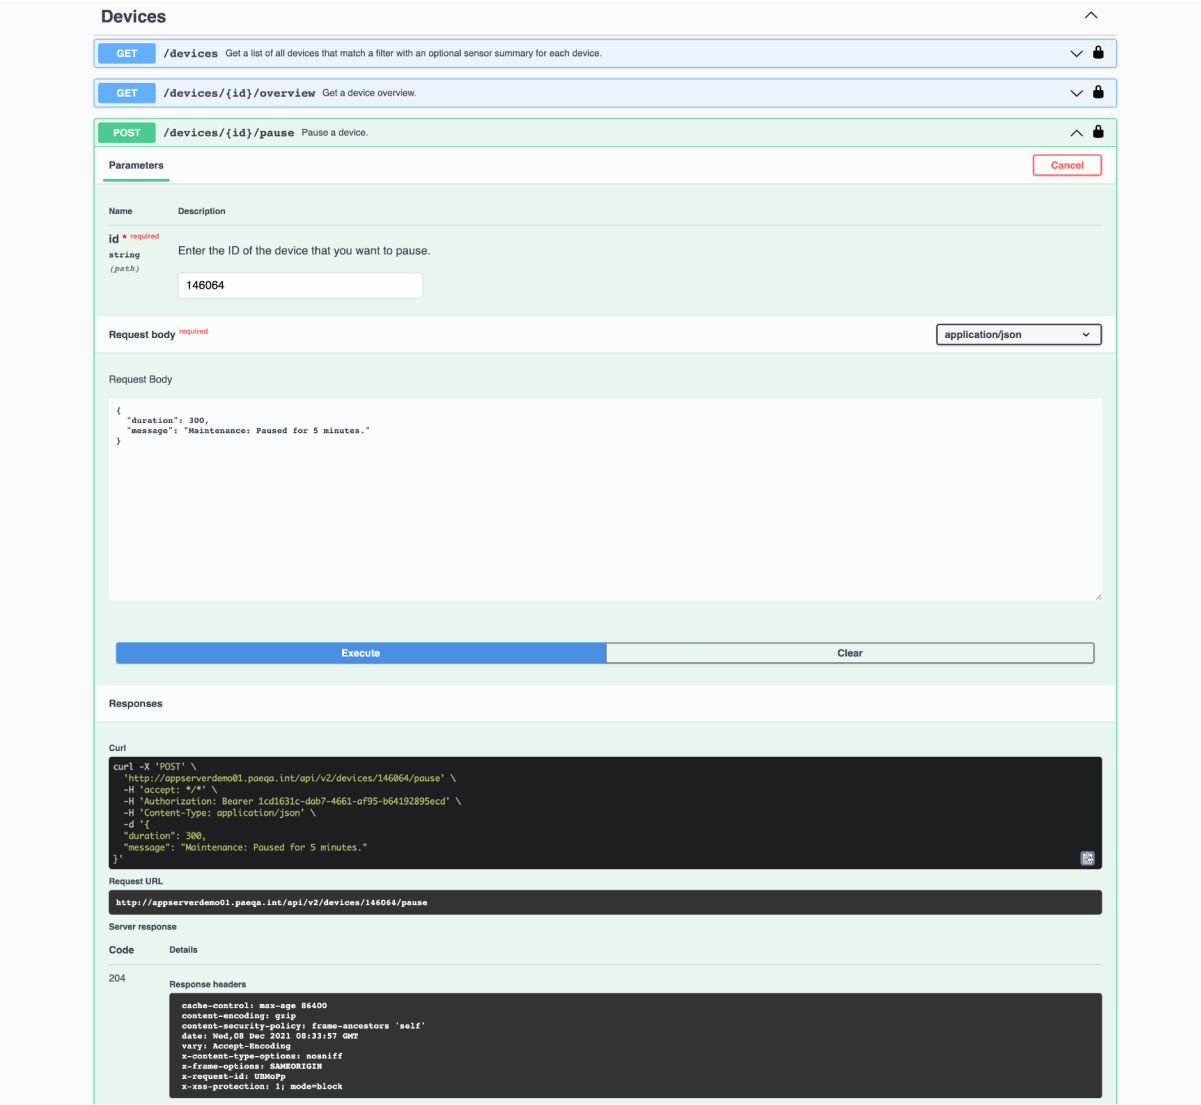This screenshot has height=1105, width=1201.
Task: Open authorization via padlock on /devices/{id}/pause
Action: pos(1097,131)
